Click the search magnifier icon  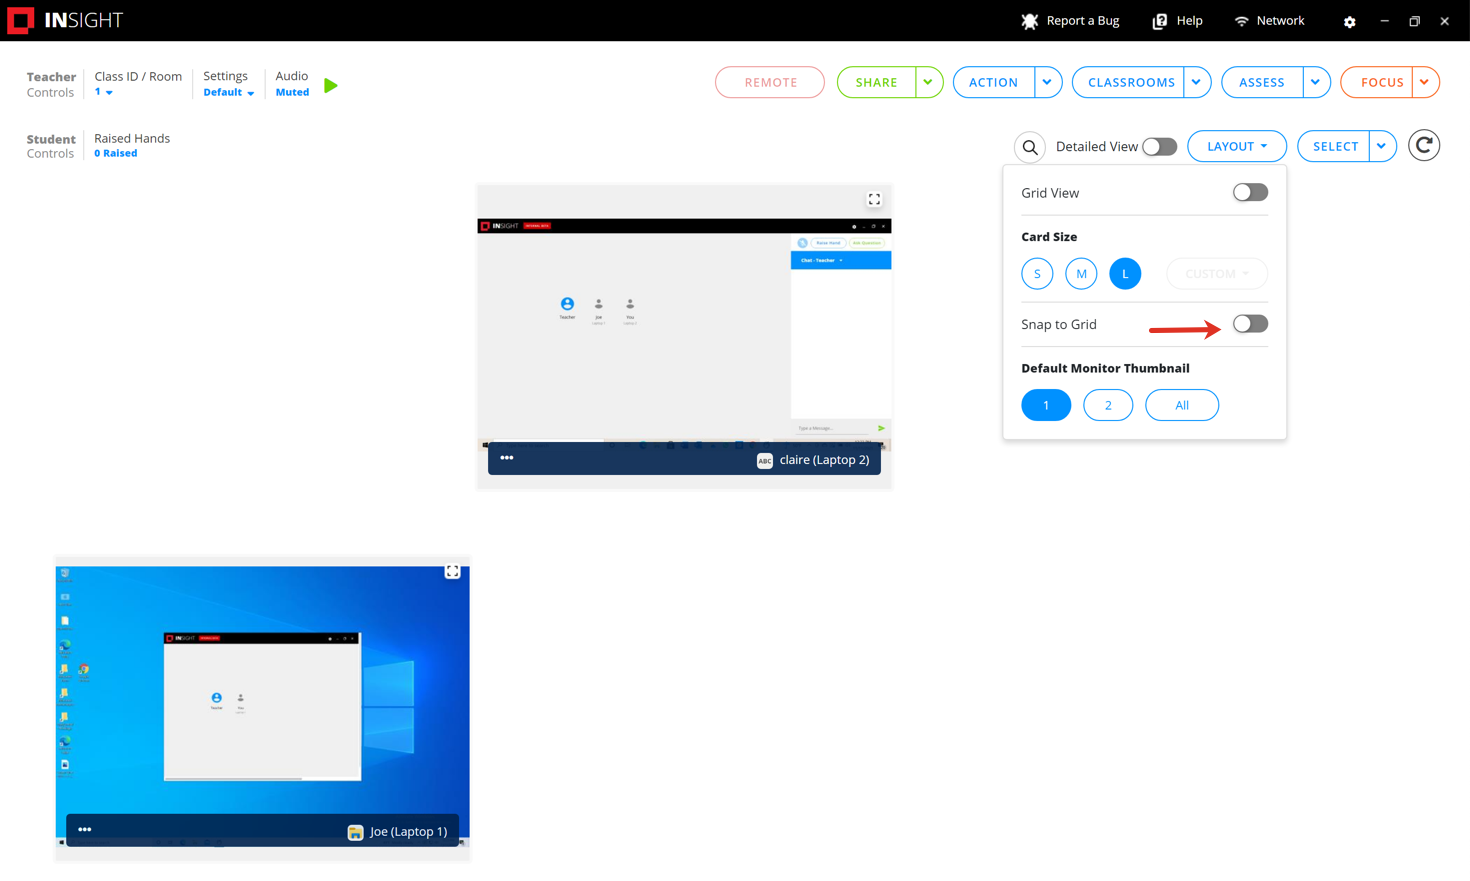click(1030, 147)
